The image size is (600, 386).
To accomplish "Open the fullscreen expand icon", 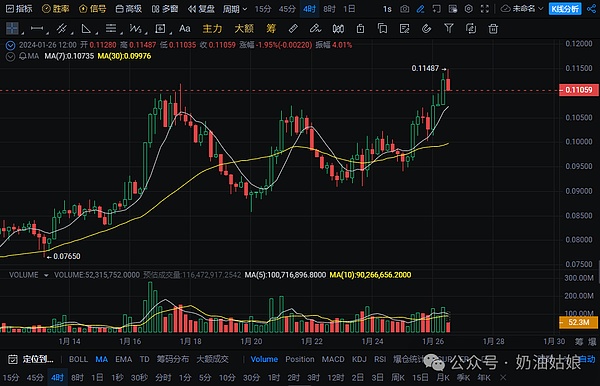I will click(485, 9).
